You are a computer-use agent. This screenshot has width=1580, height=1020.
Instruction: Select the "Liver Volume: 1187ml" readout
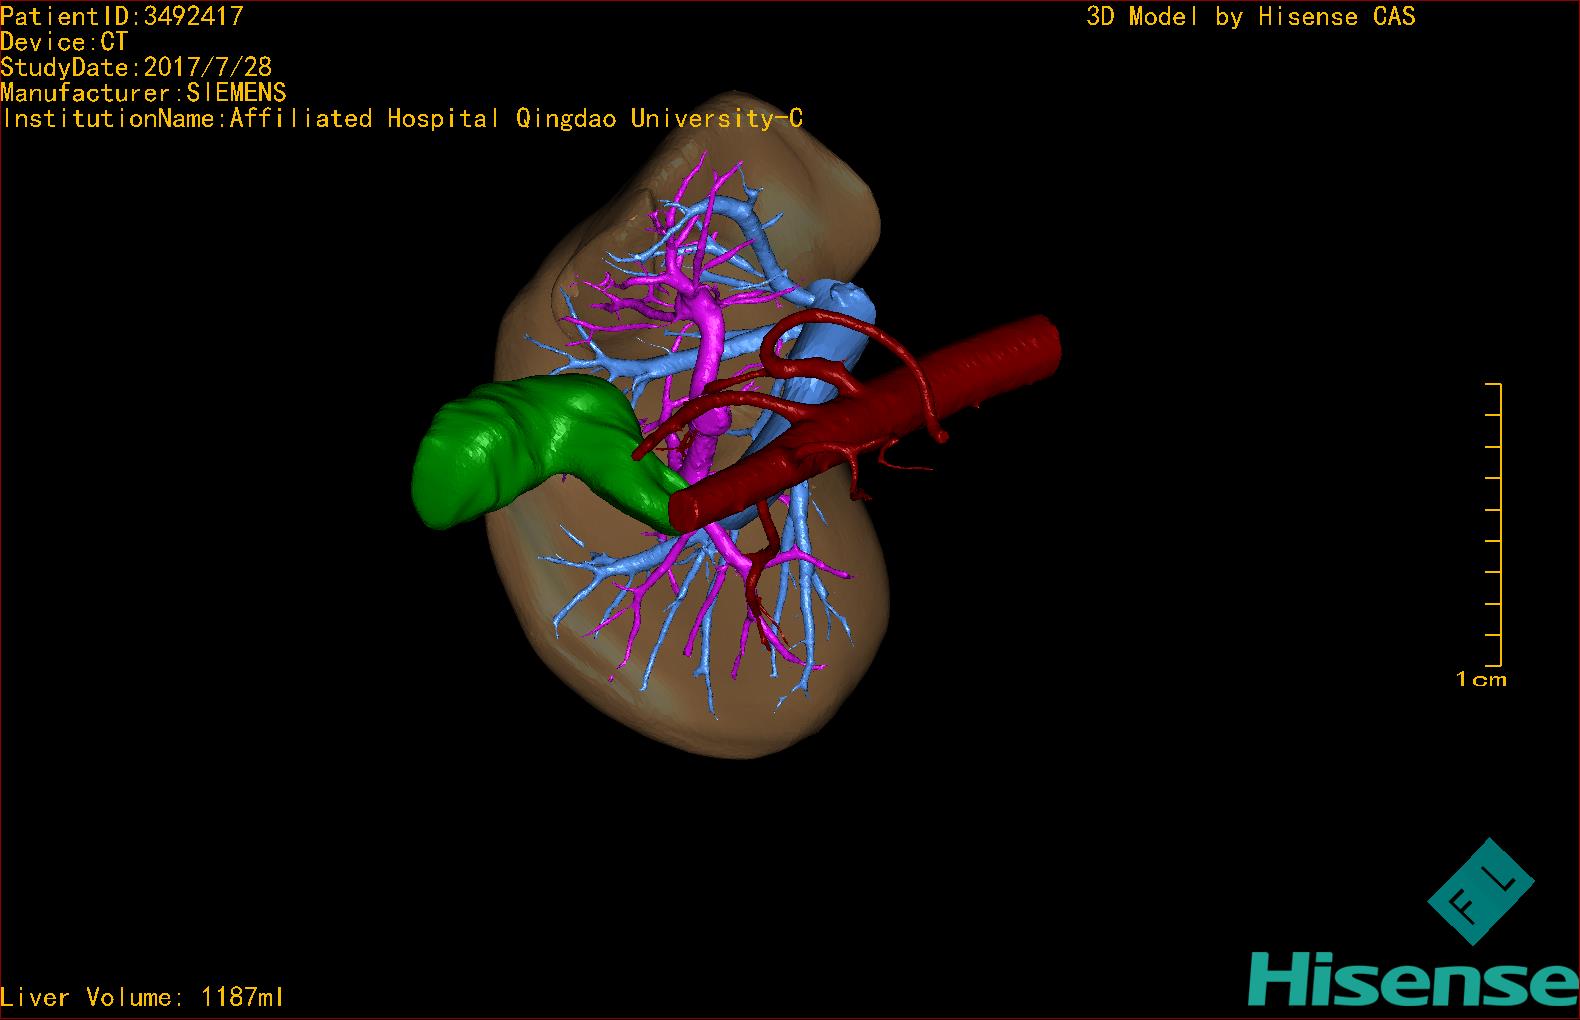point(143,997)
